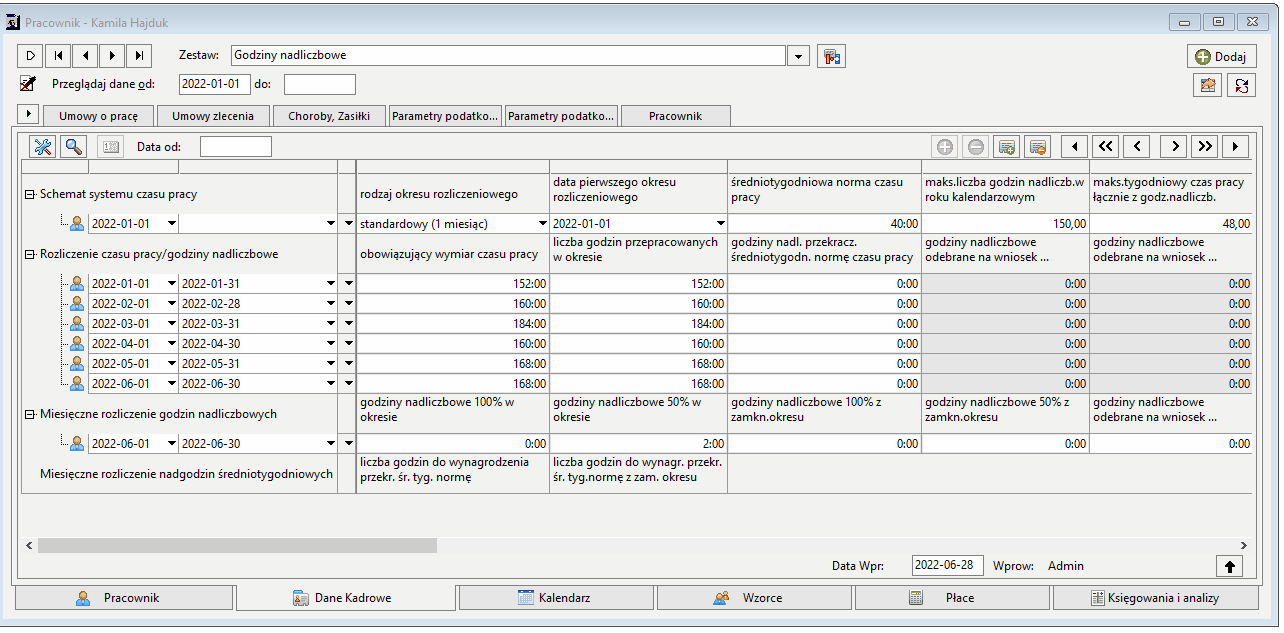Switch to Umowy zlecenia tab
Viewport: 1284px width, 633px height.
(x=213, y=116)
